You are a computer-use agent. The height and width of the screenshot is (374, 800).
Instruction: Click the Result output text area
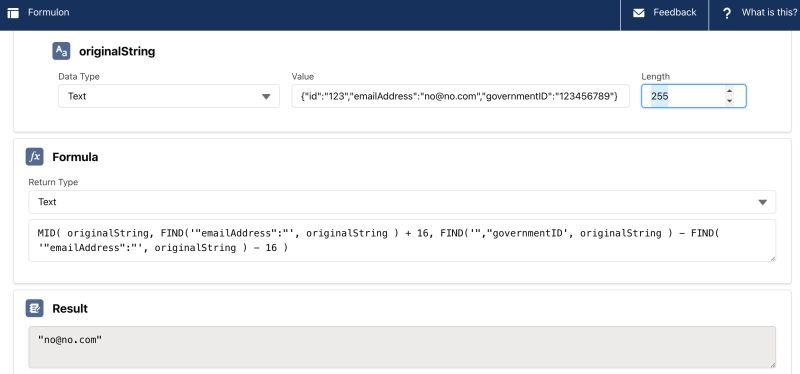[x=402, y=347]
